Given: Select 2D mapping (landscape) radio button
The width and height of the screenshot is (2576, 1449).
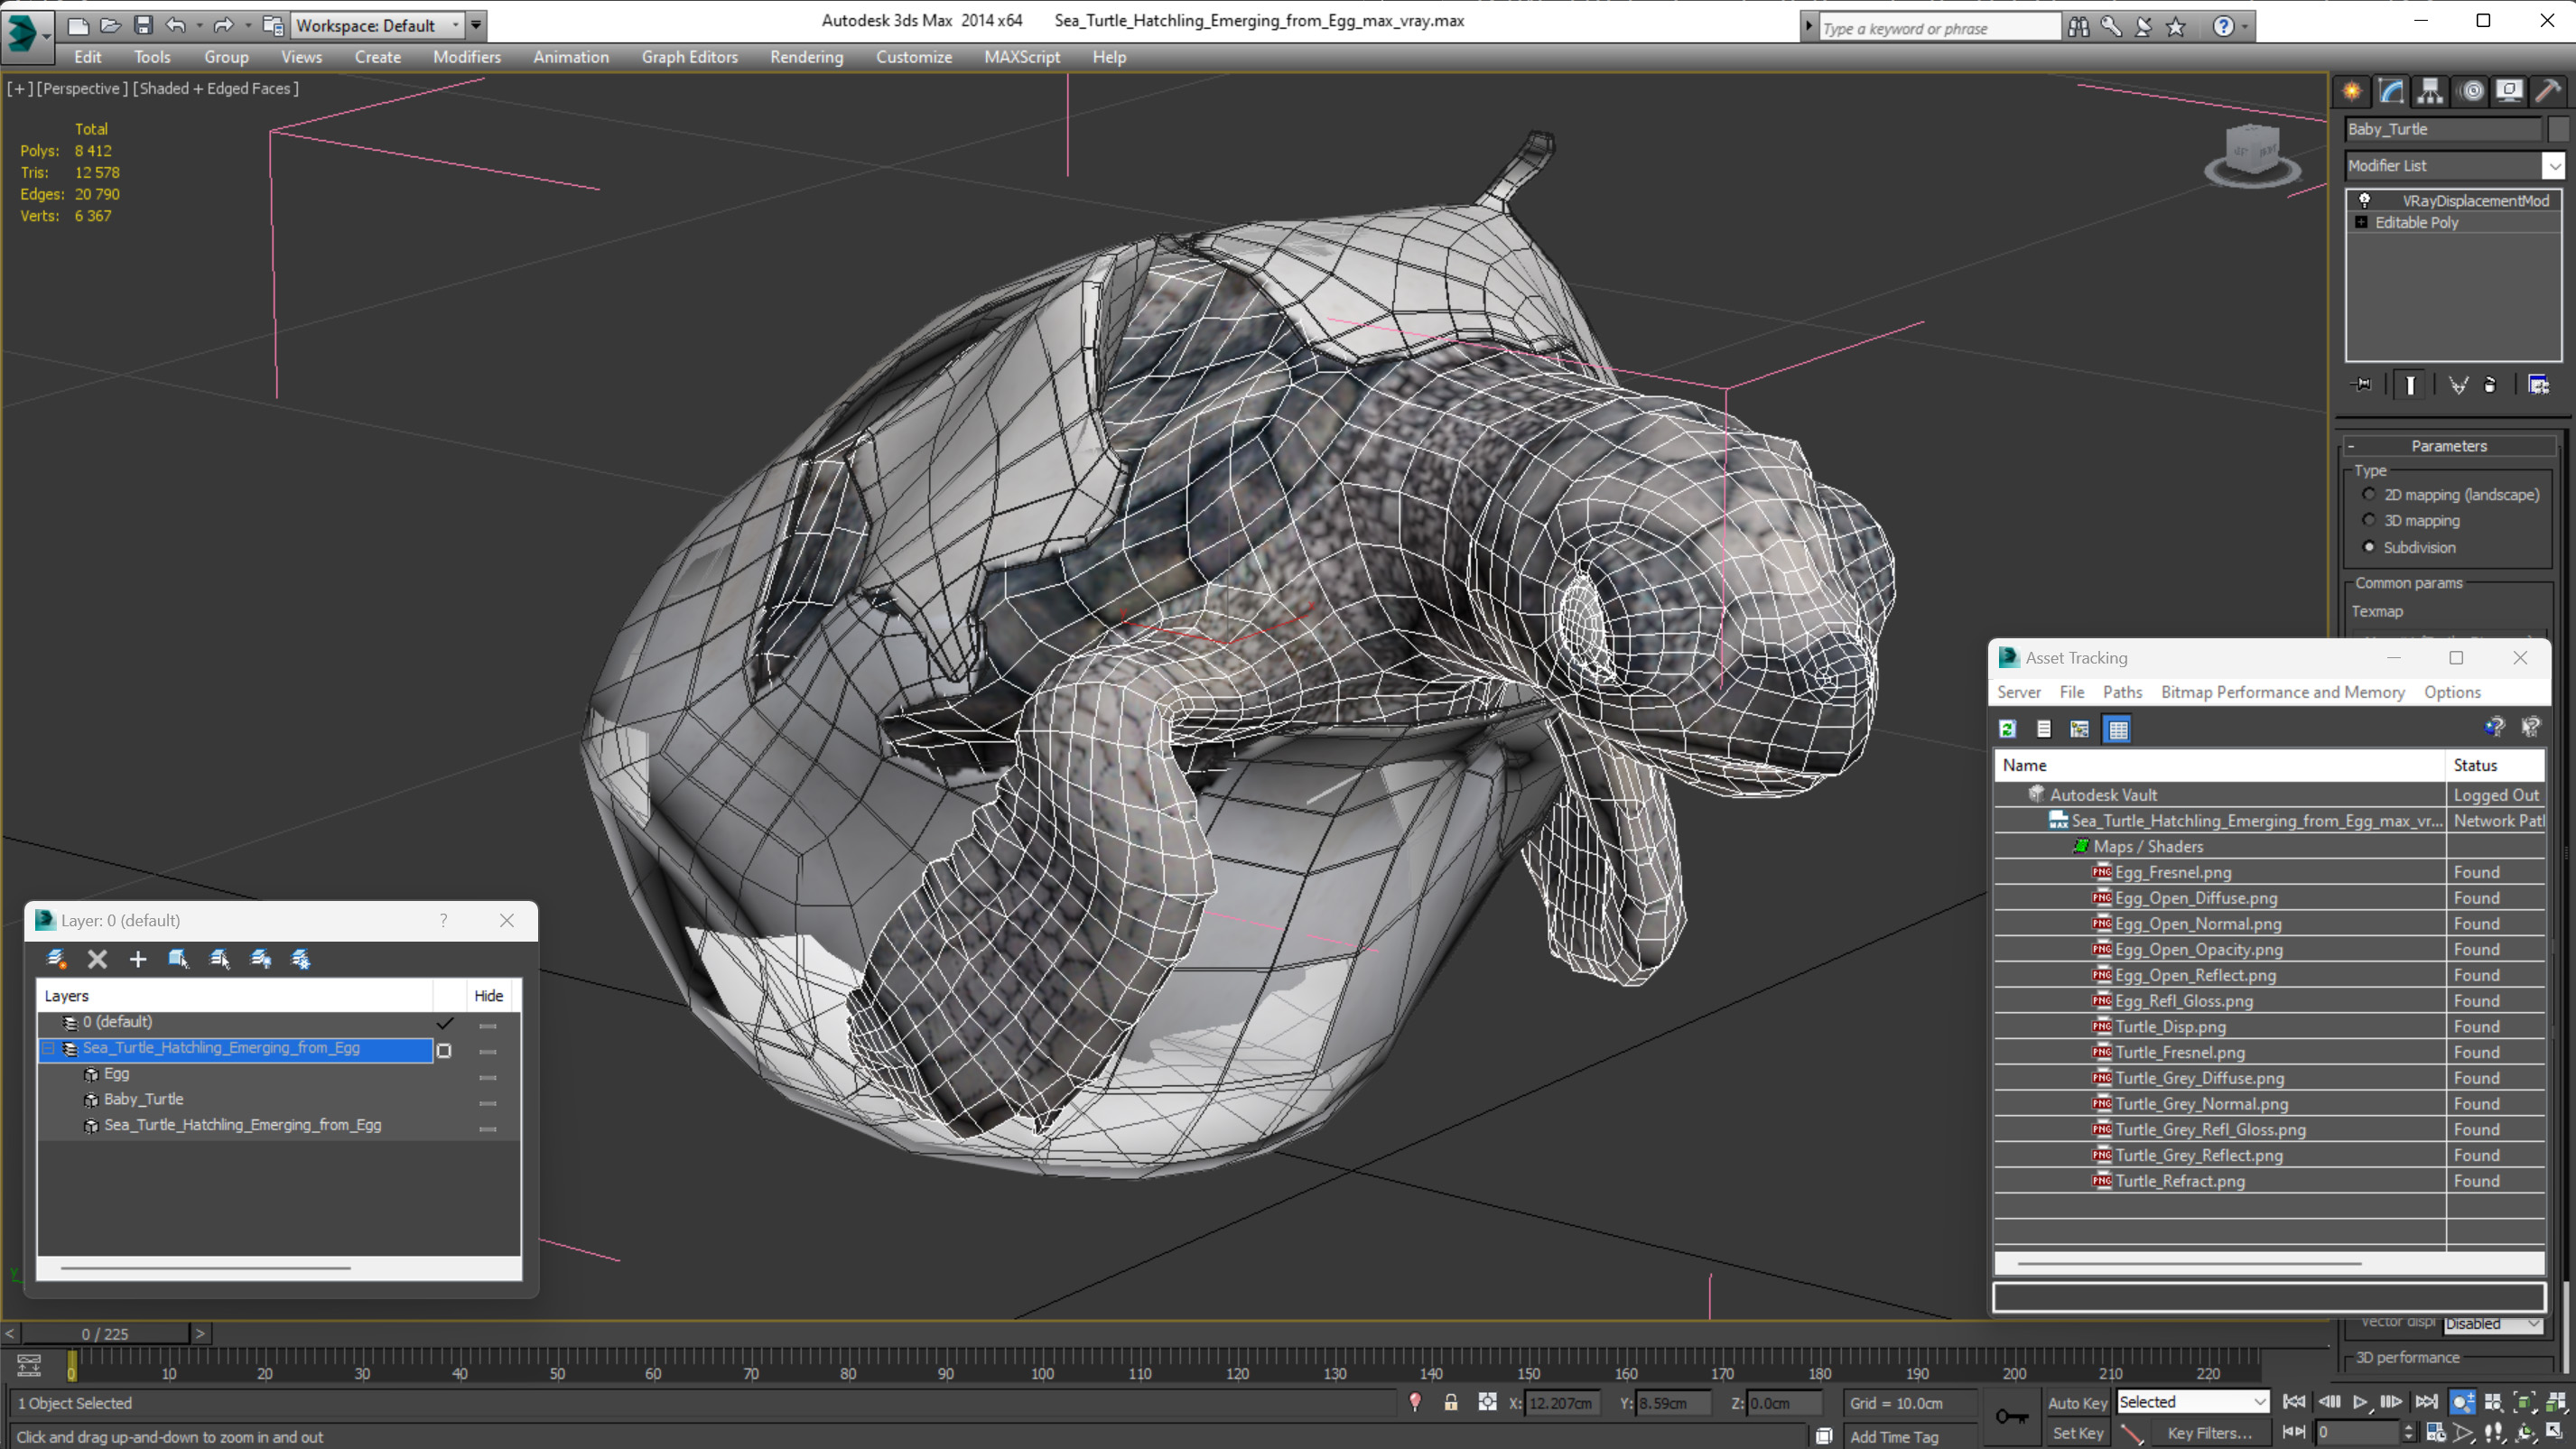Looking at the screenshot, I should coord(2368,494).
